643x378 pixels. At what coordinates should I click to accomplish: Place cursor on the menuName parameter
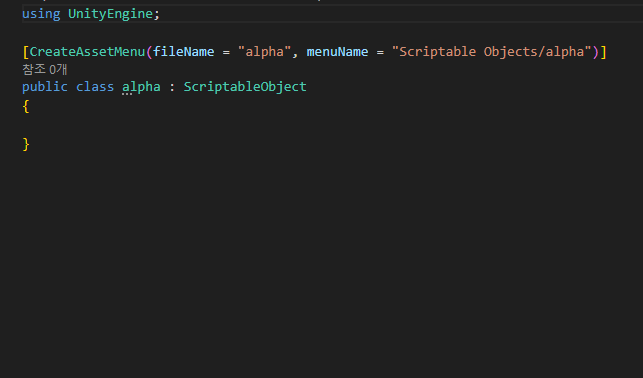337,52
